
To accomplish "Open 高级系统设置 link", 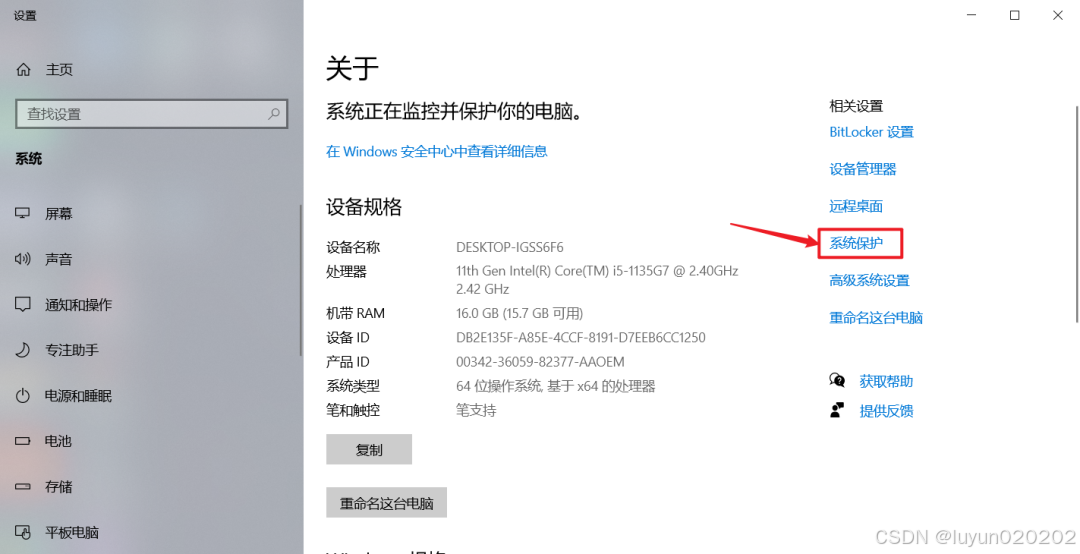I will (x=869, y=280).
